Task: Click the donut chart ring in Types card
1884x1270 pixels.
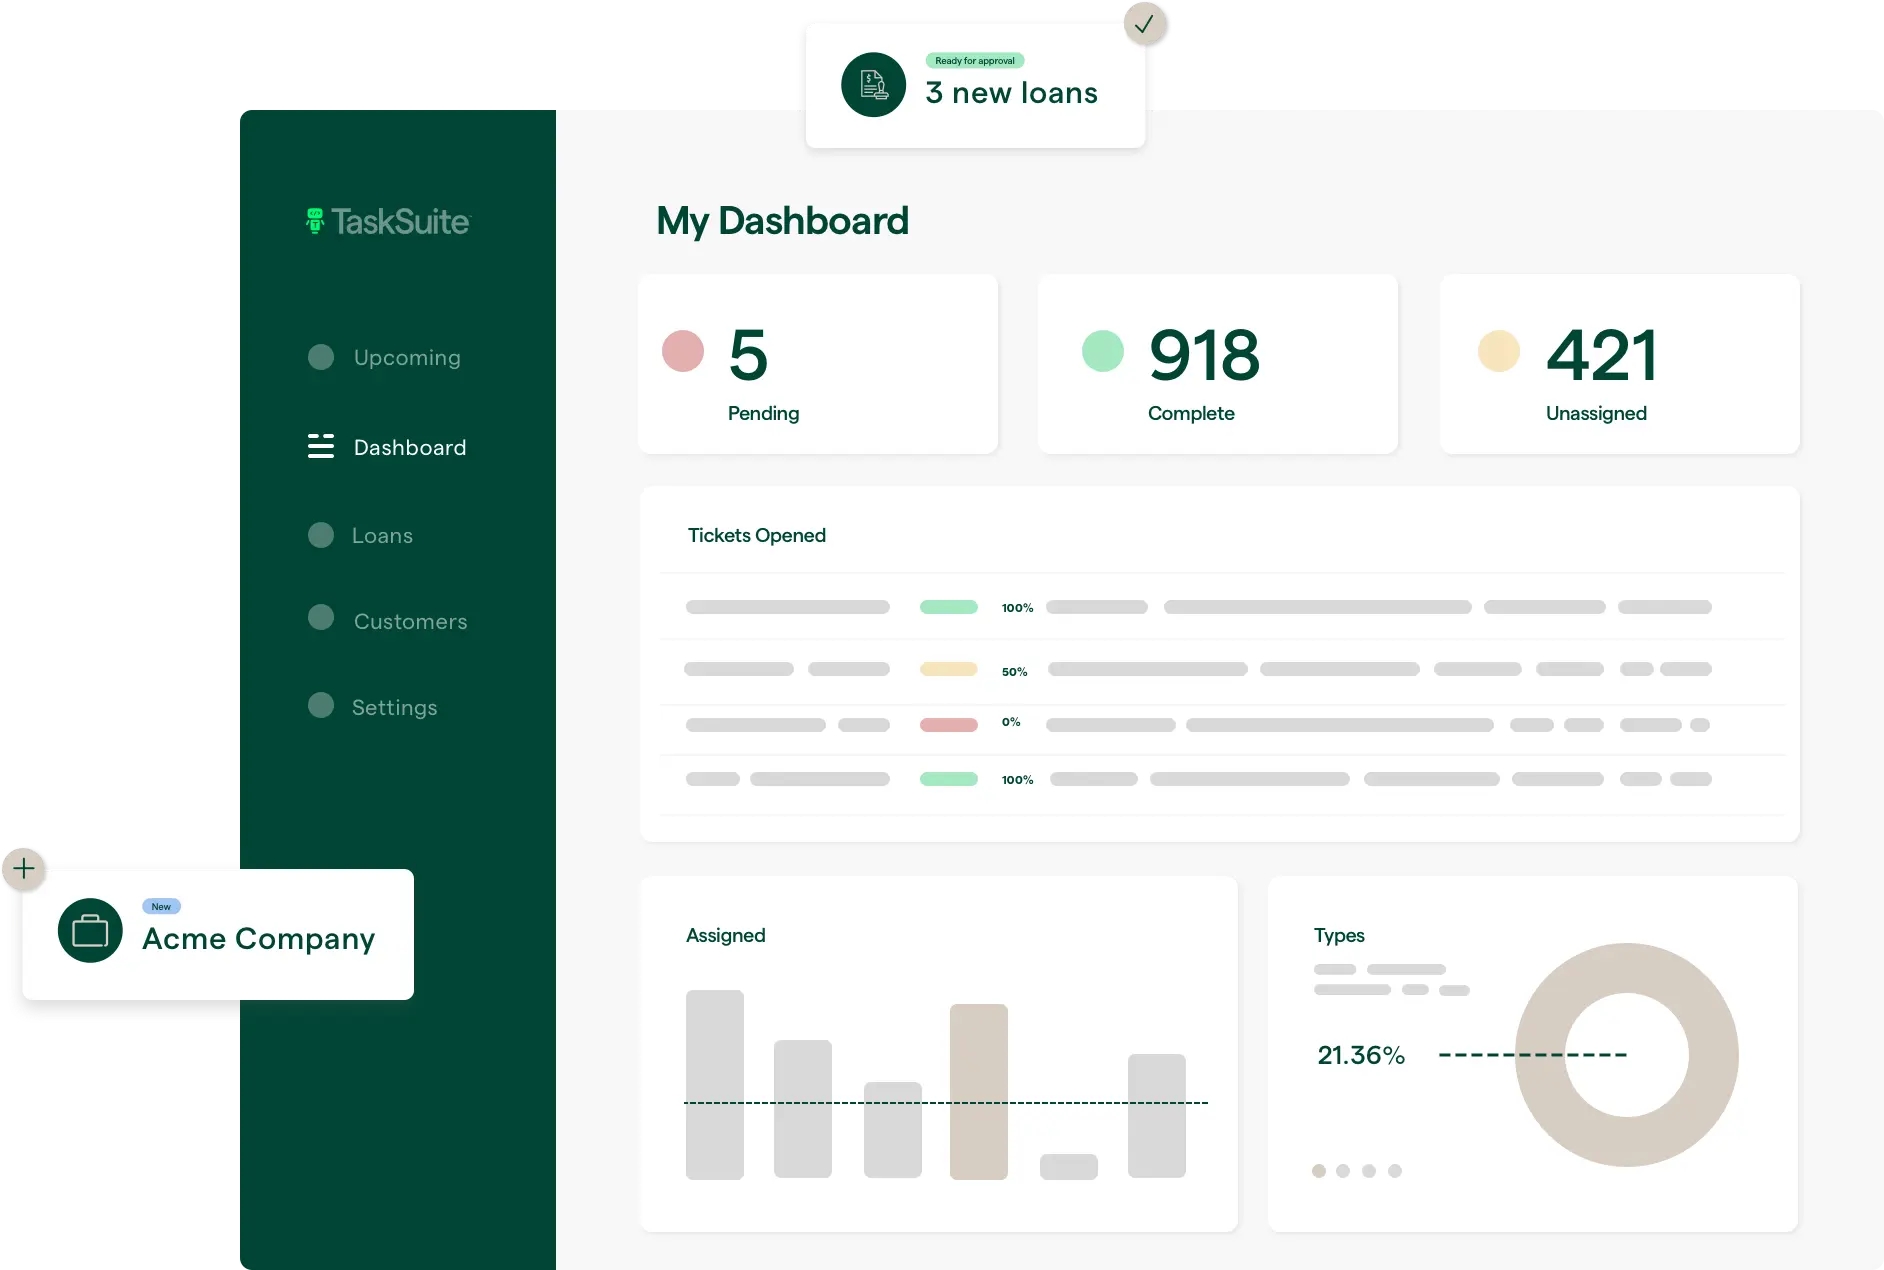Action: coord(1713,1055)
